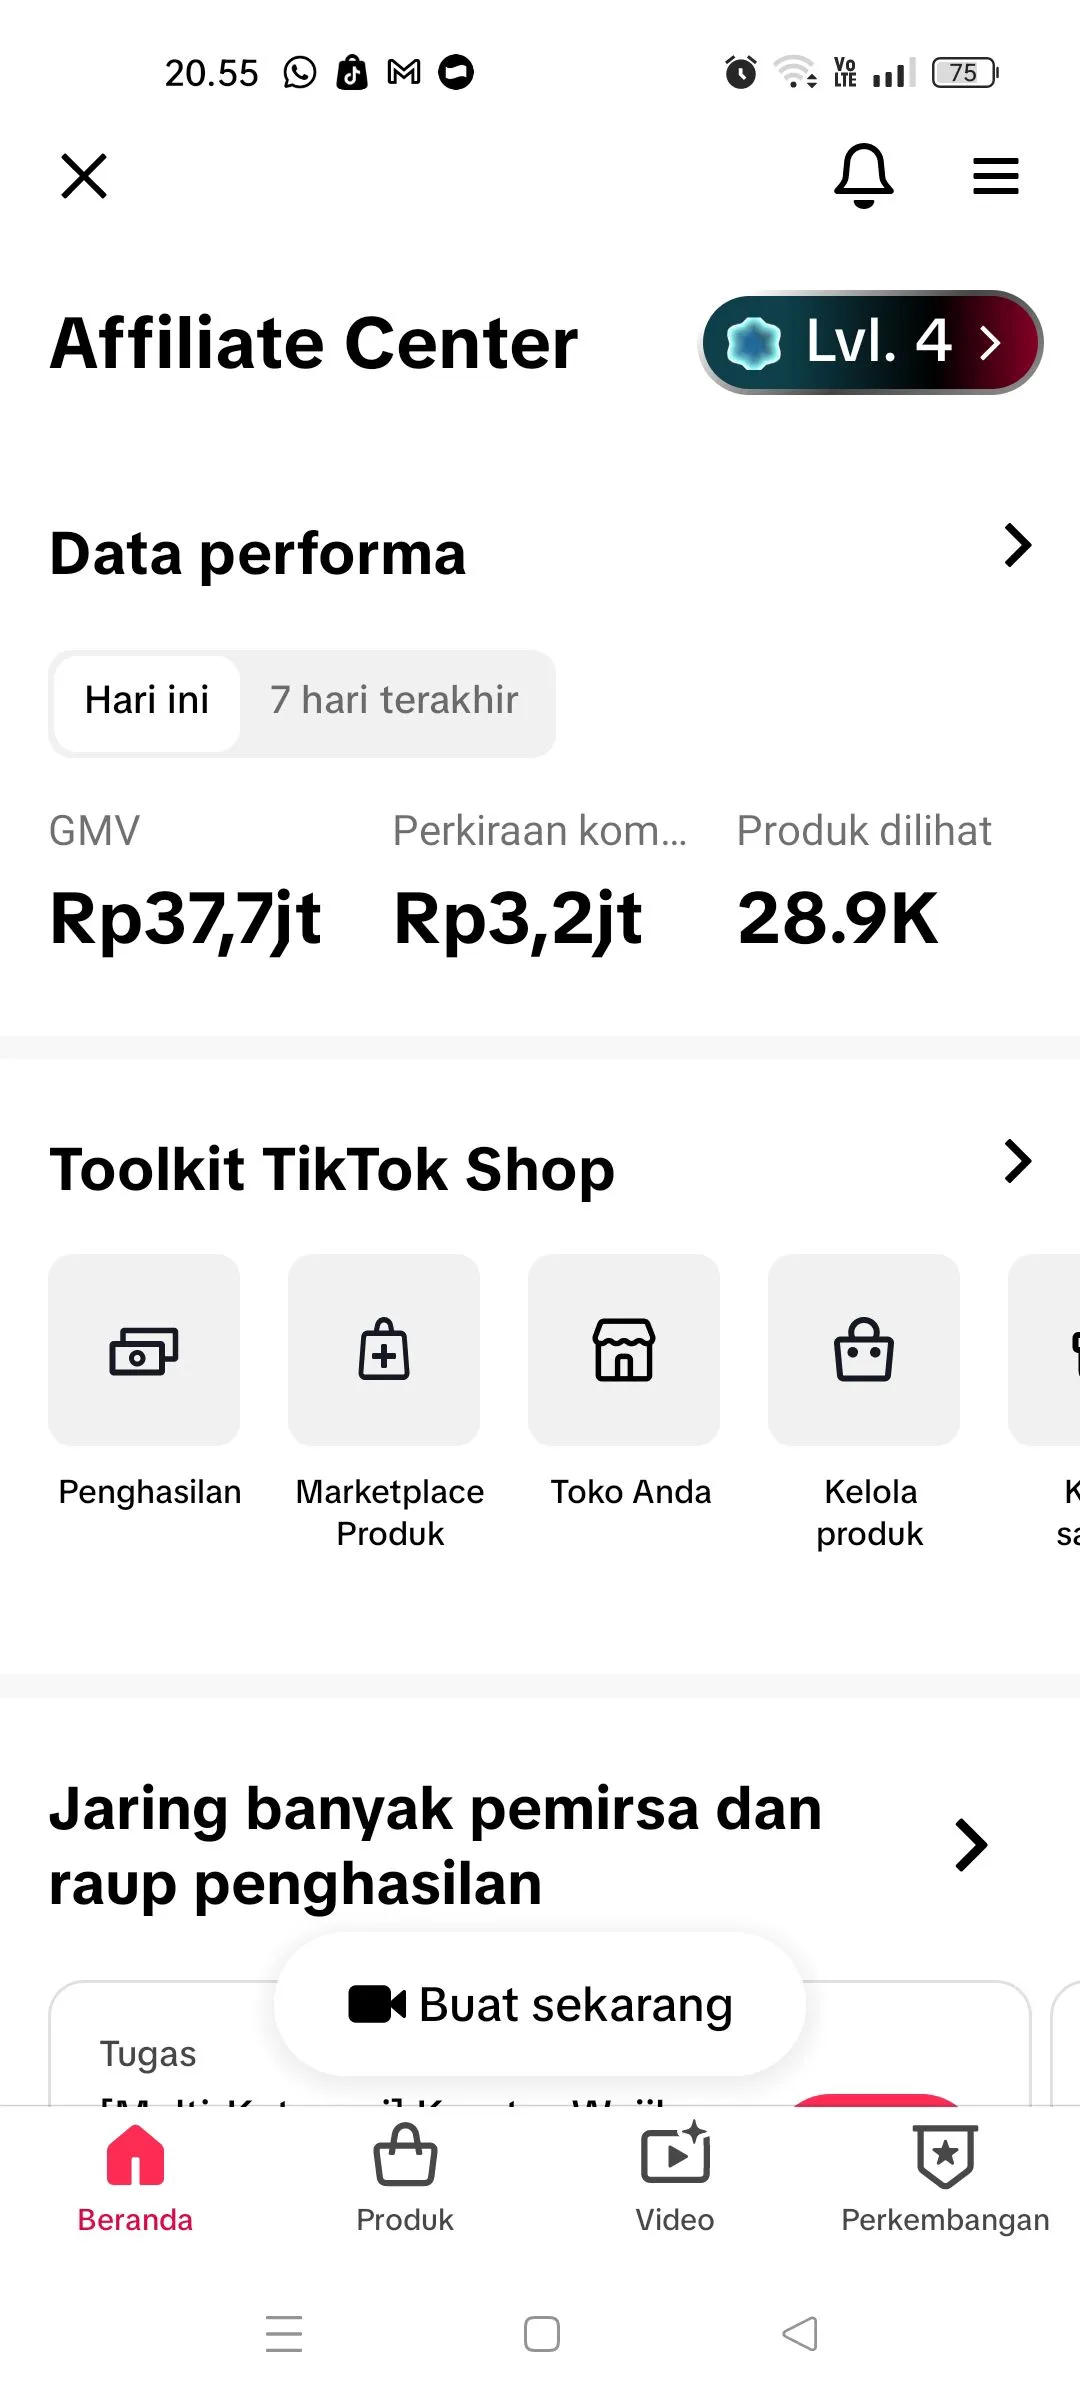Open the Penghasilan toolkit icon

[x=144, y=1350]
